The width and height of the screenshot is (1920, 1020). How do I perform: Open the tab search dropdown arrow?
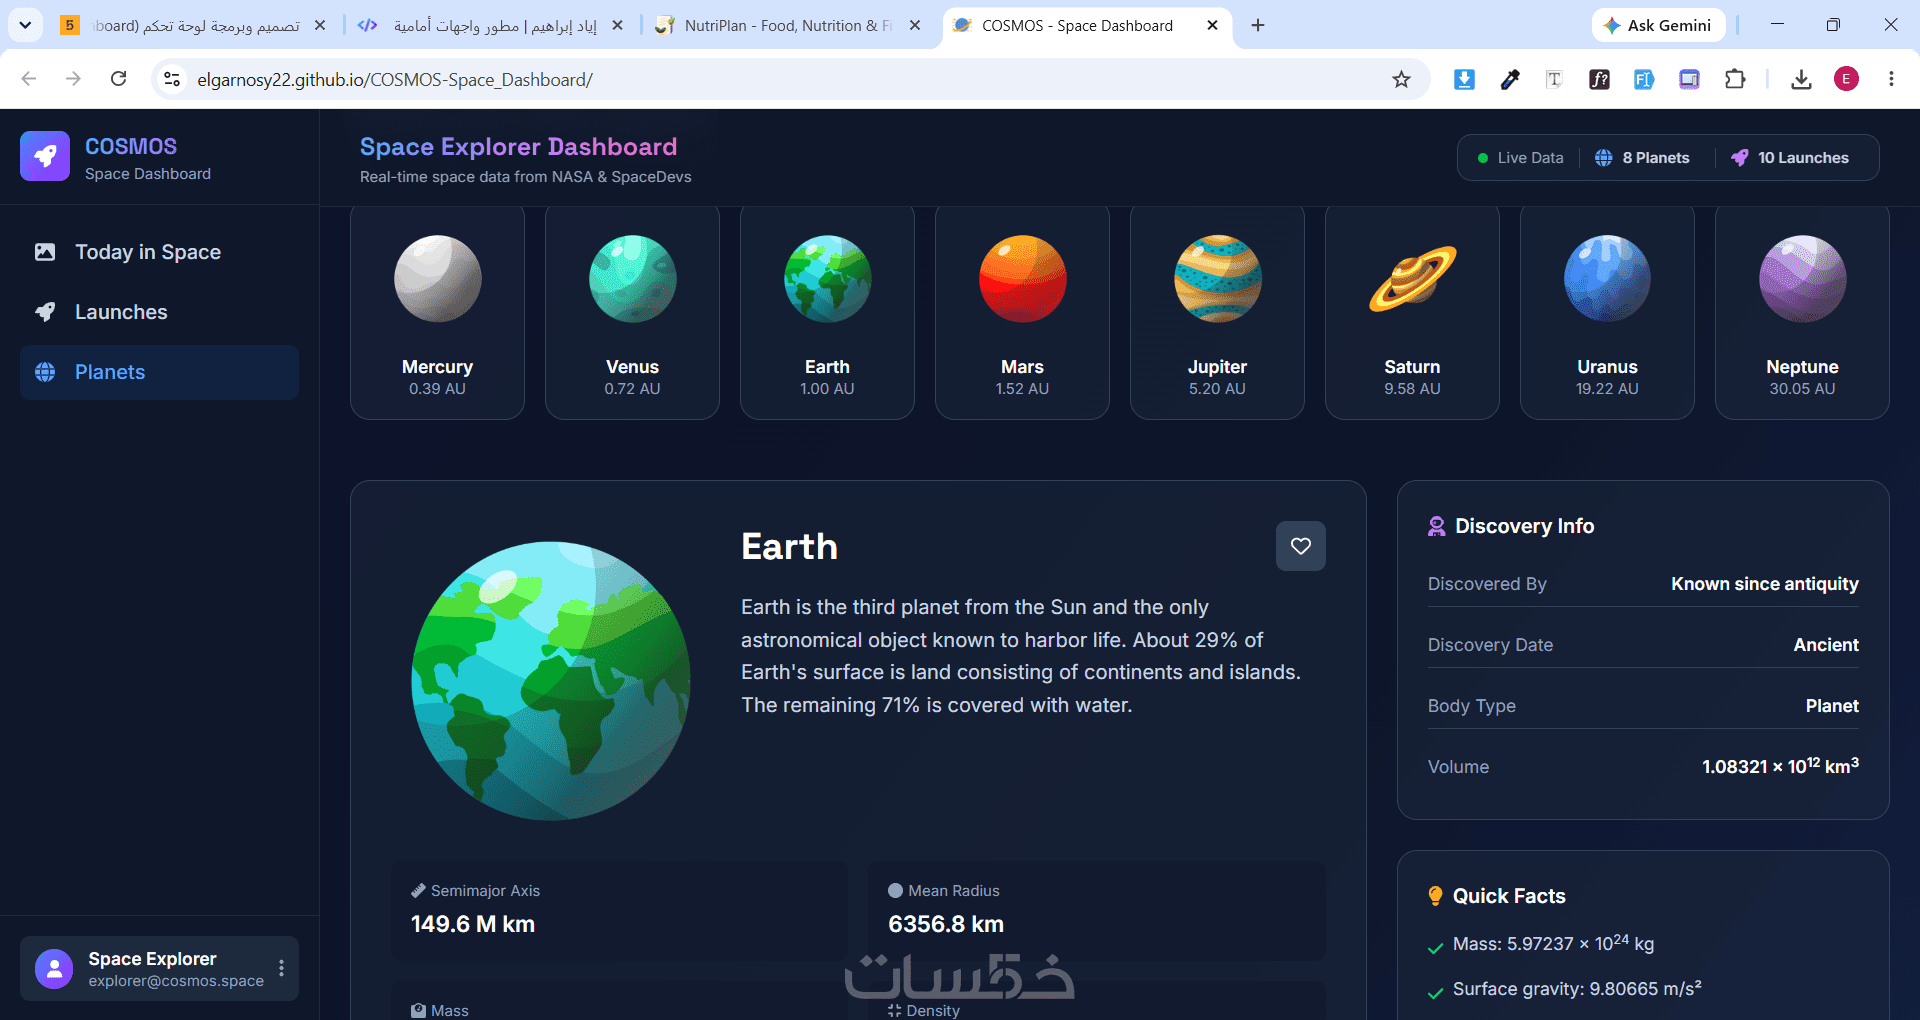pyautogui.click(x=25, y=25)
